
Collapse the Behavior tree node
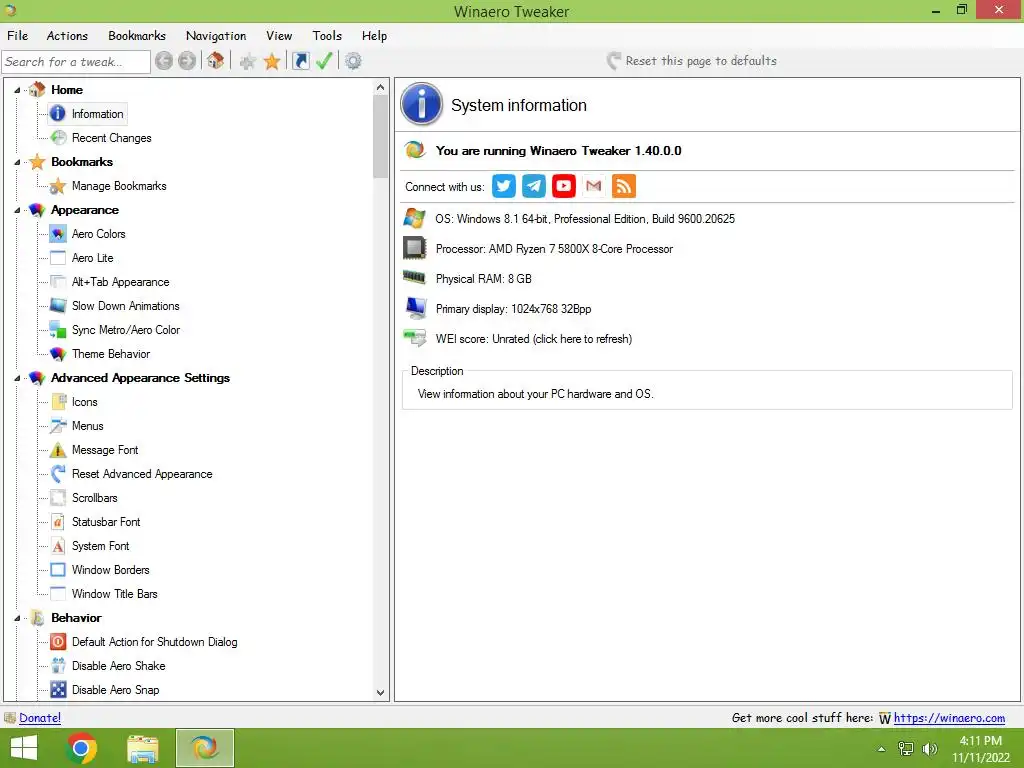17,618
